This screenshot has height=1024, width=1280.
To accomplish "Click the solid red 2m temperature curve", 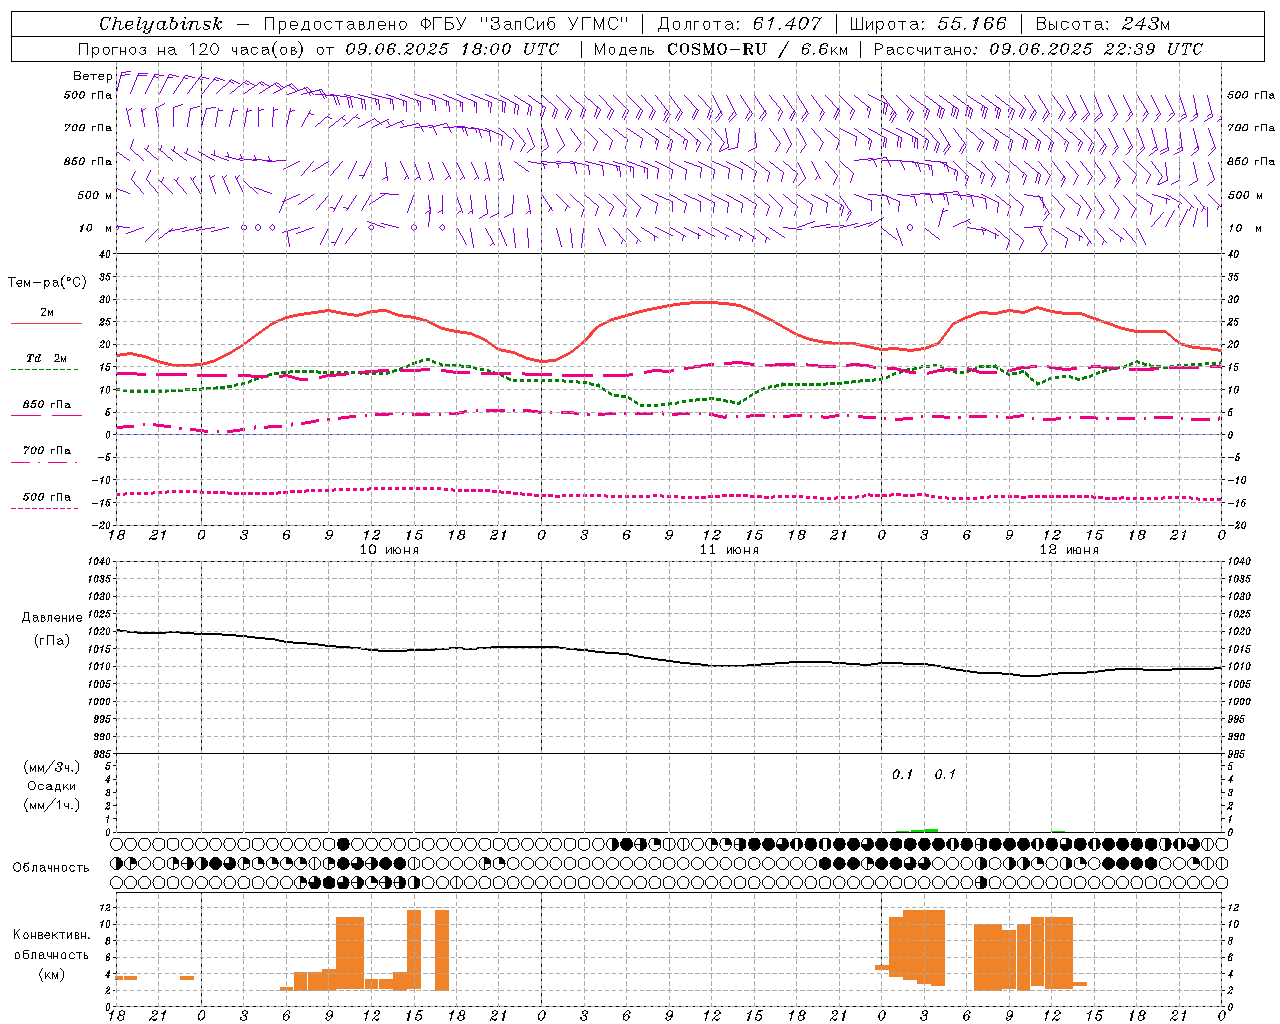I will coord(710,302).
